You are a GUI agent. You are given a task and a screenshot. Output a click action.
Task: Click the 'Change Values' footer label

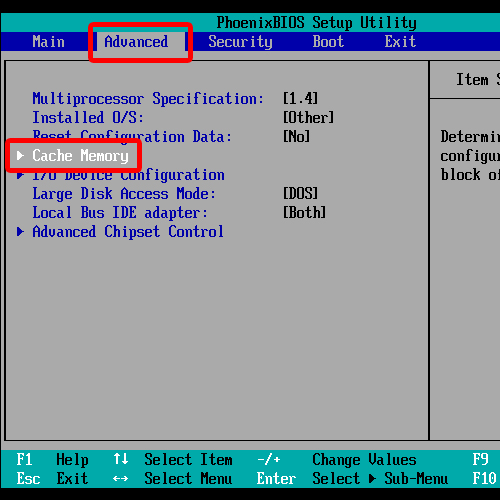pyautogui.click(x=364, y=460)
